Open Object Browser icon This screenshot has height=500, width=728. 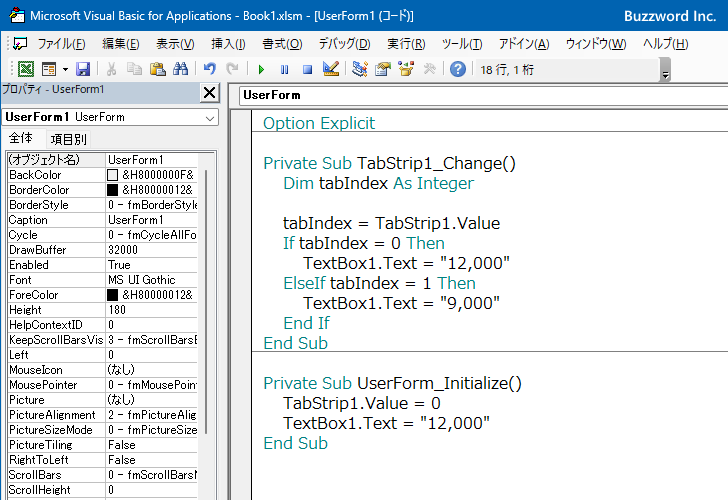click(406, 69)
